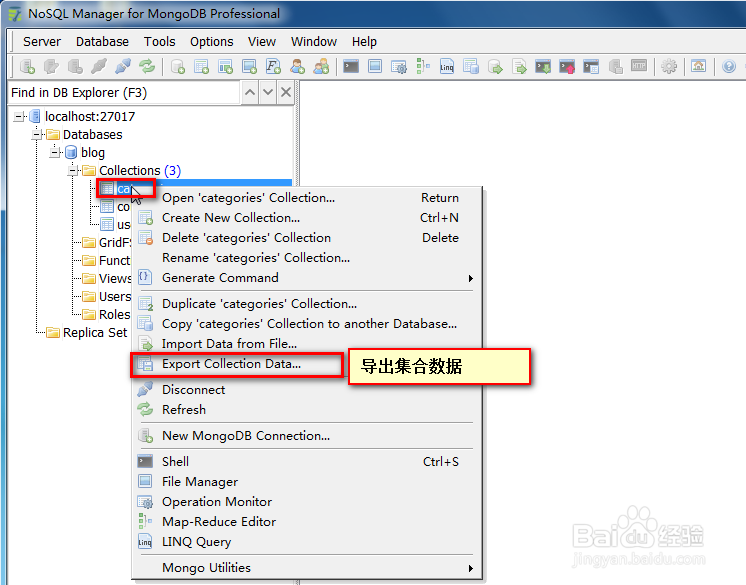This screenshot has height=585, width=746.
Task: Click the home page toolbar icon
Action: [x=698, y=66]
